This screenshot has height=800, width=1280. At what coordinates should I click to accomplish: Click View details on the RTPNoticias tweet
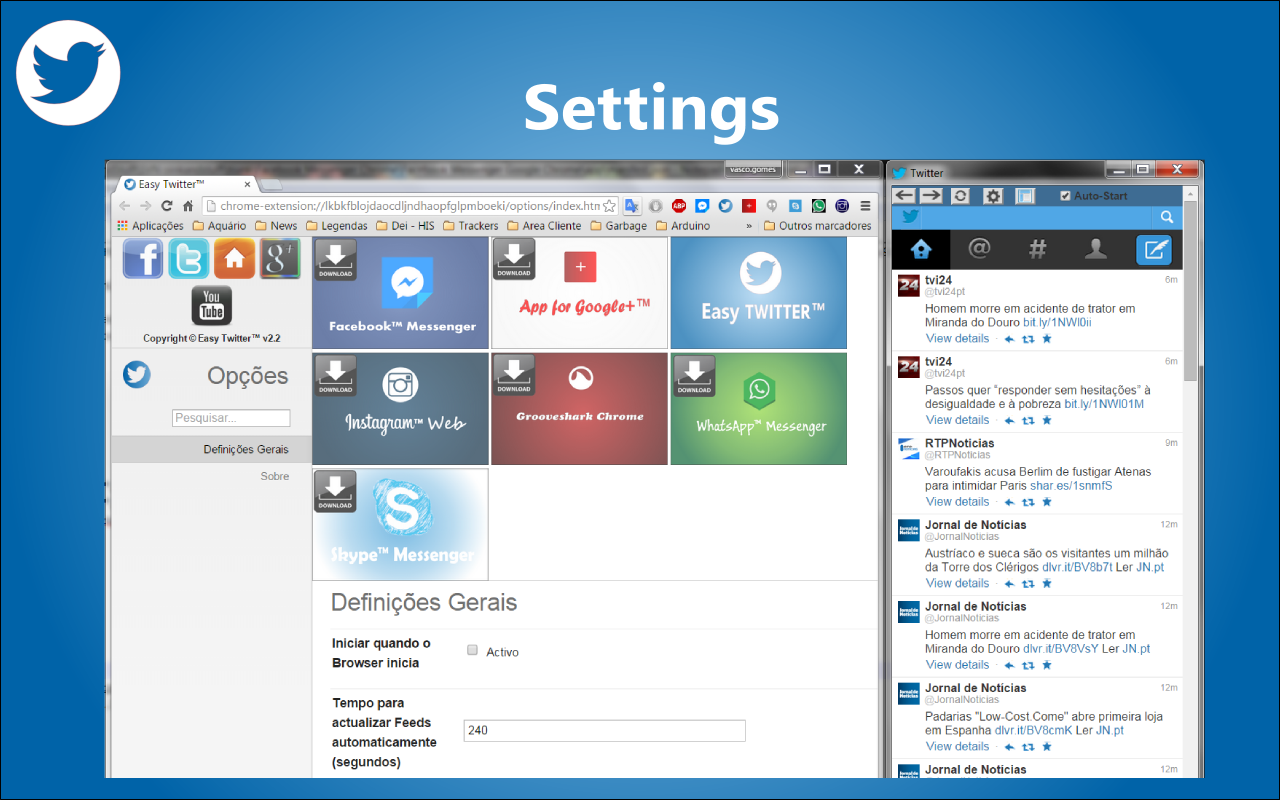pyautogui.click(x=957, y=502)
